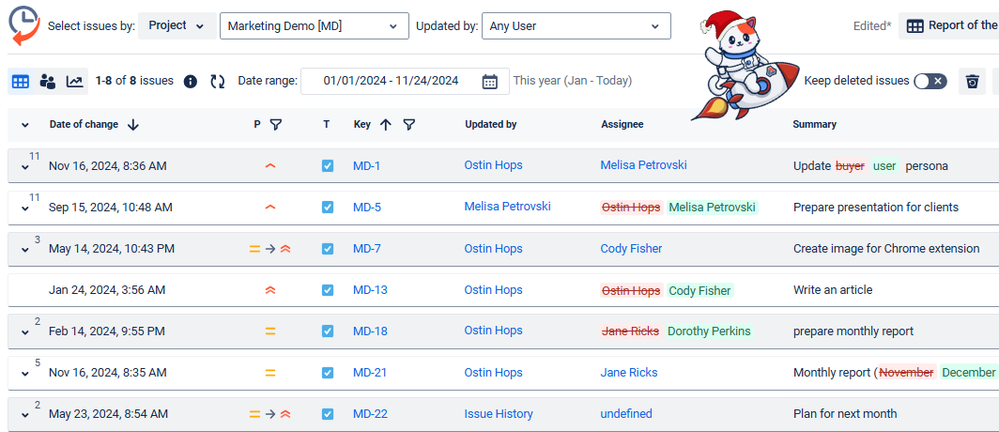Expand the MD-18 row changes
The image size is (999, 432).
(x=25, y=333)
